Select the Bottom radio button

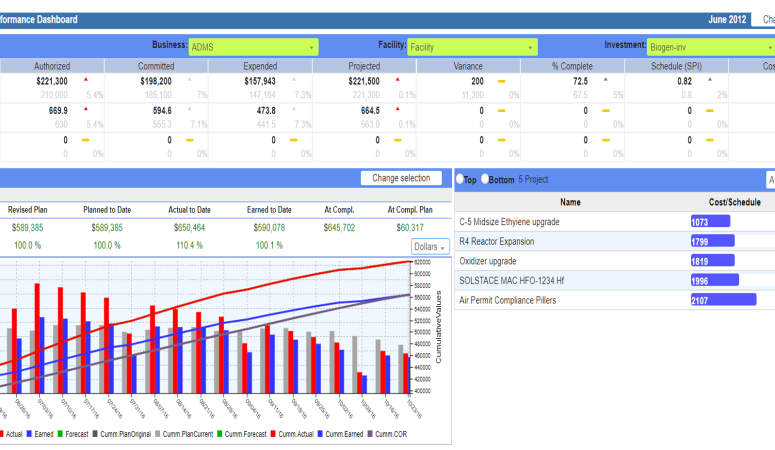tap(484, 179)
